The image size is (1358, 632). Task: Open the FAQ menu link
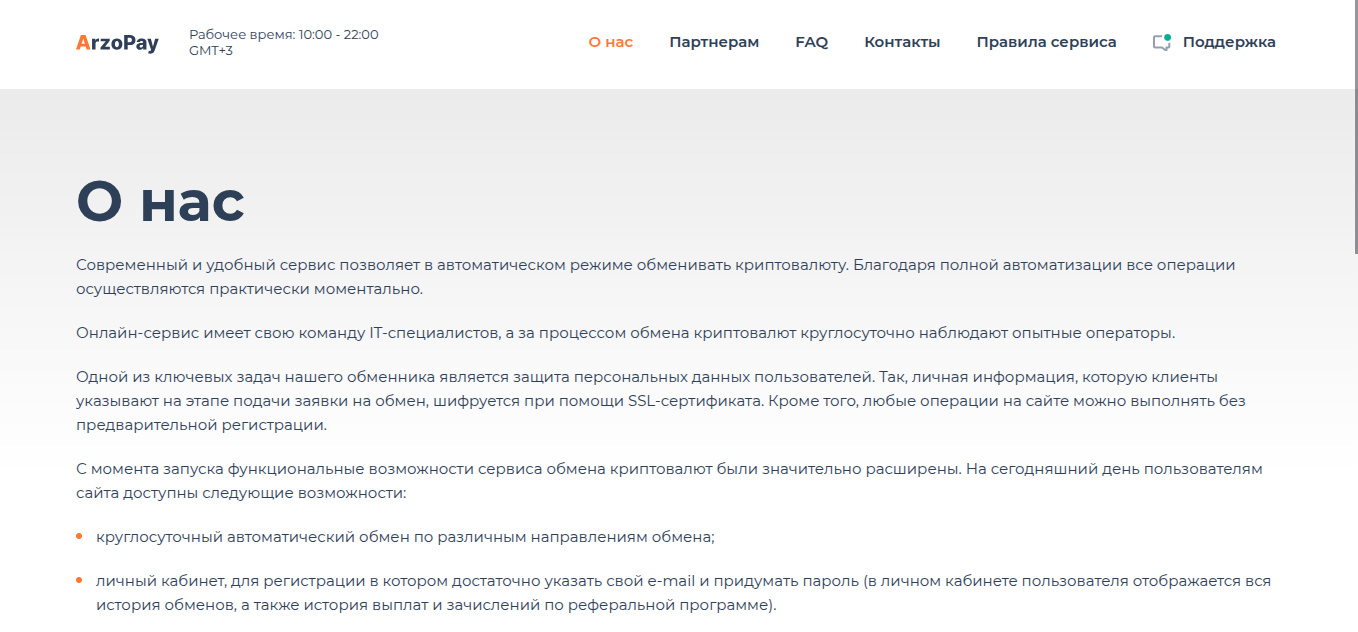(811, 42)
